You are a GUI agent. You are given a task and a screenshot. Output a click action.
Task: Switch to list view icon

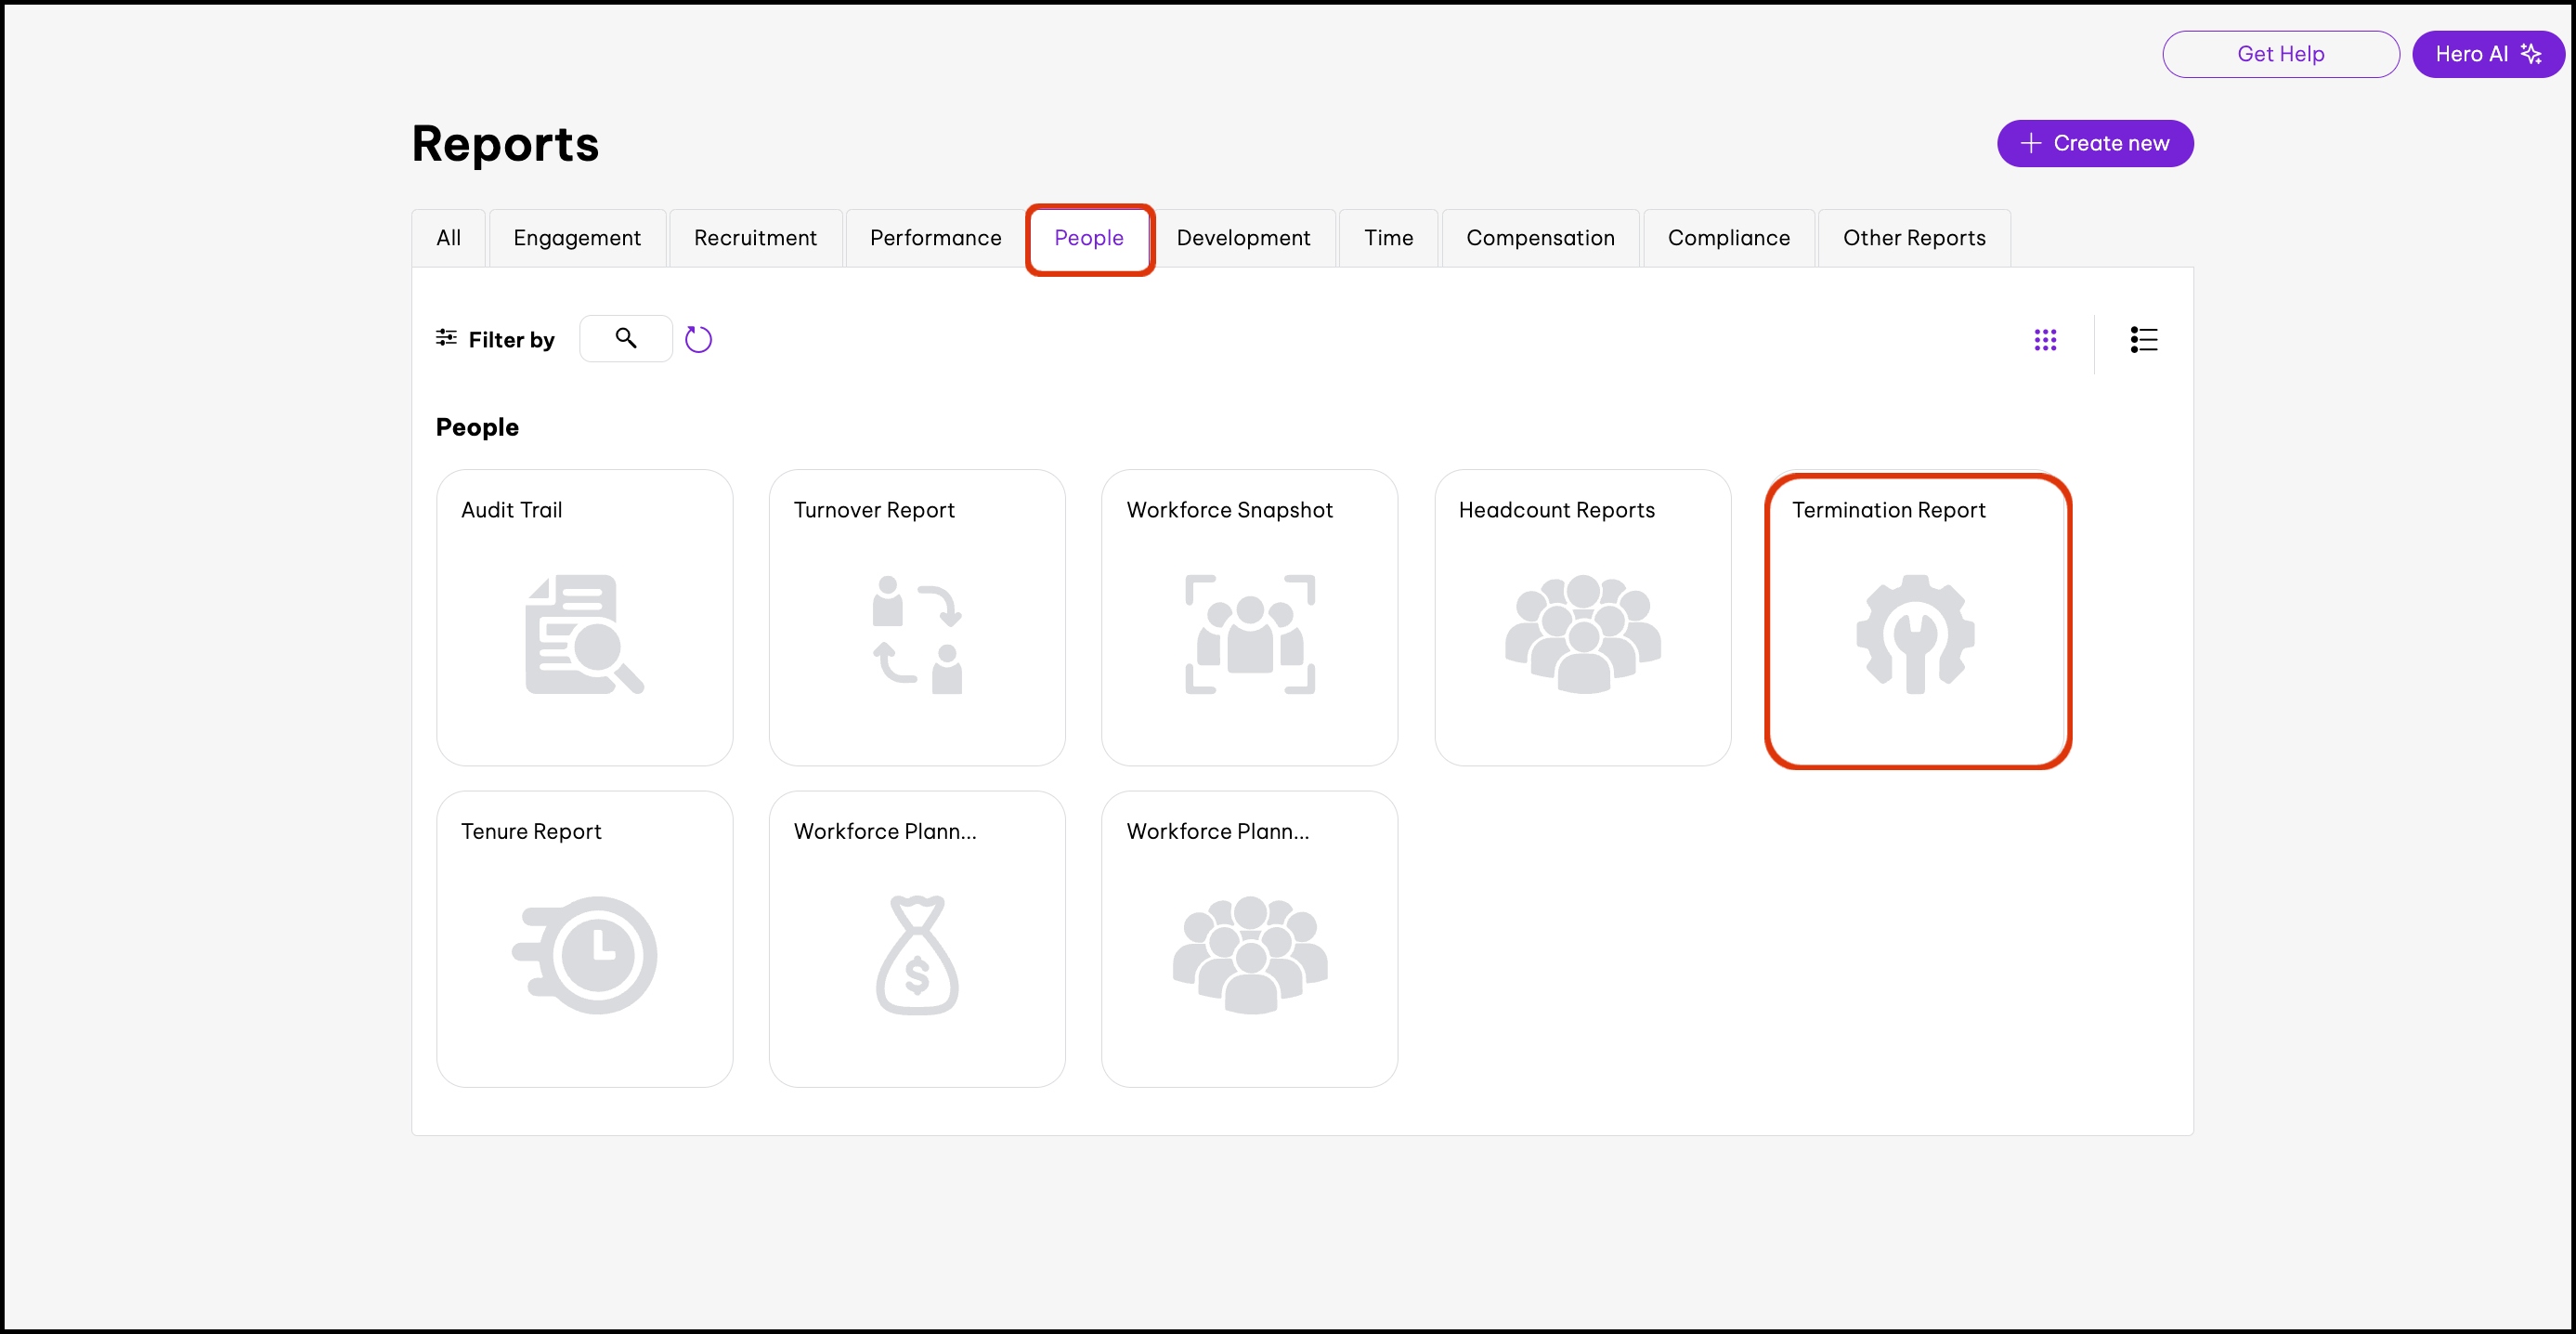(2143, 340)
